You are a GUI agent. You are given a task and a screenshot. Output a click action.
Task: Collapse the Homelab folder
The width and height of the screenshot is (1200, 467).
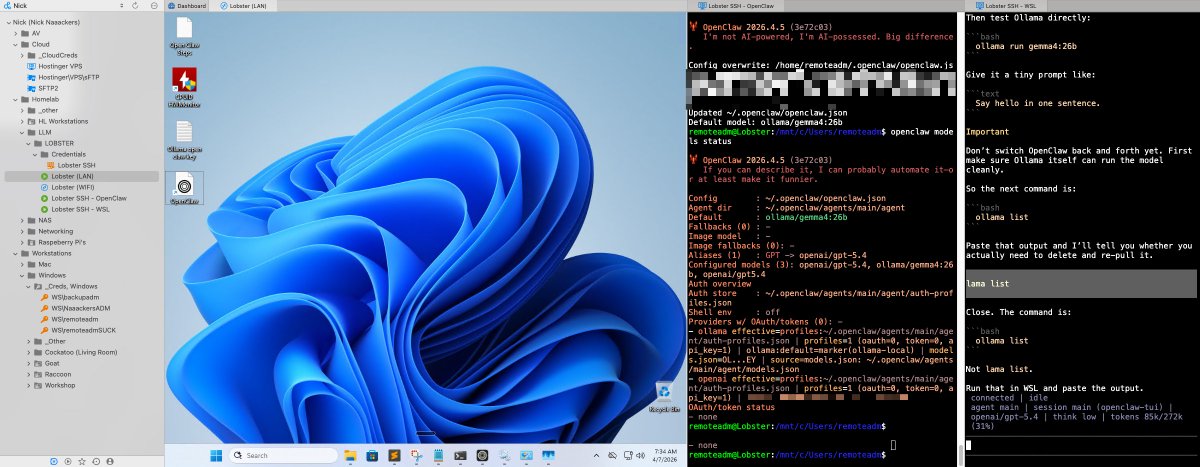[x=16, y=99]
